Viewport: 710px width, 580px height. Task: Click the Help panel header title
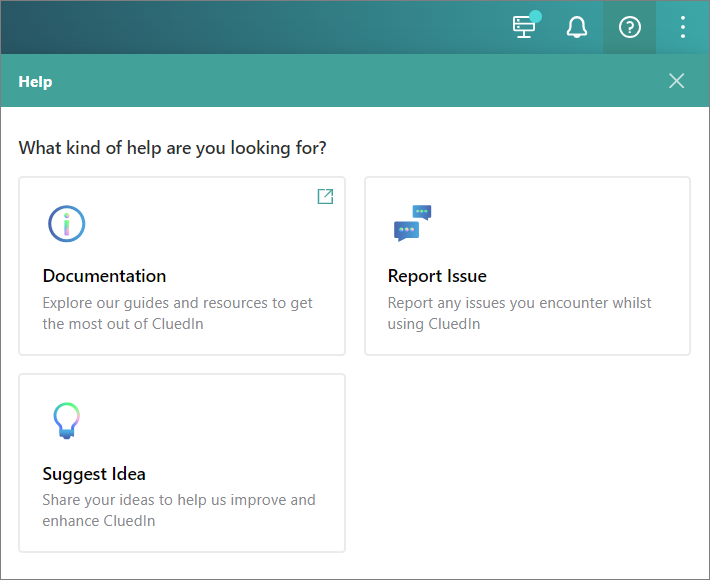35,82
